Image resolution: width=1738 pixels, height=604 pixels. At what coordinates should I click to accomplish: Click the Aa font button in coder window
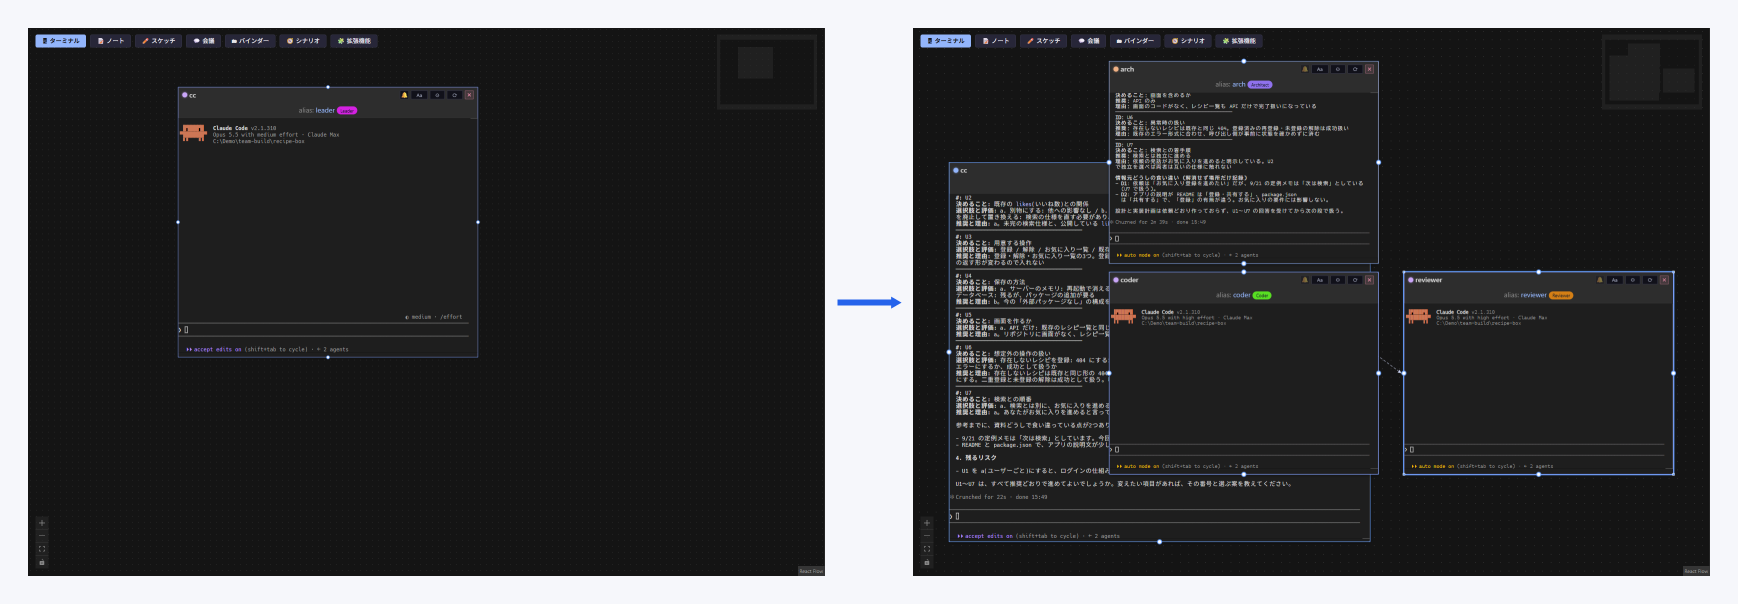click(1320, 280)
